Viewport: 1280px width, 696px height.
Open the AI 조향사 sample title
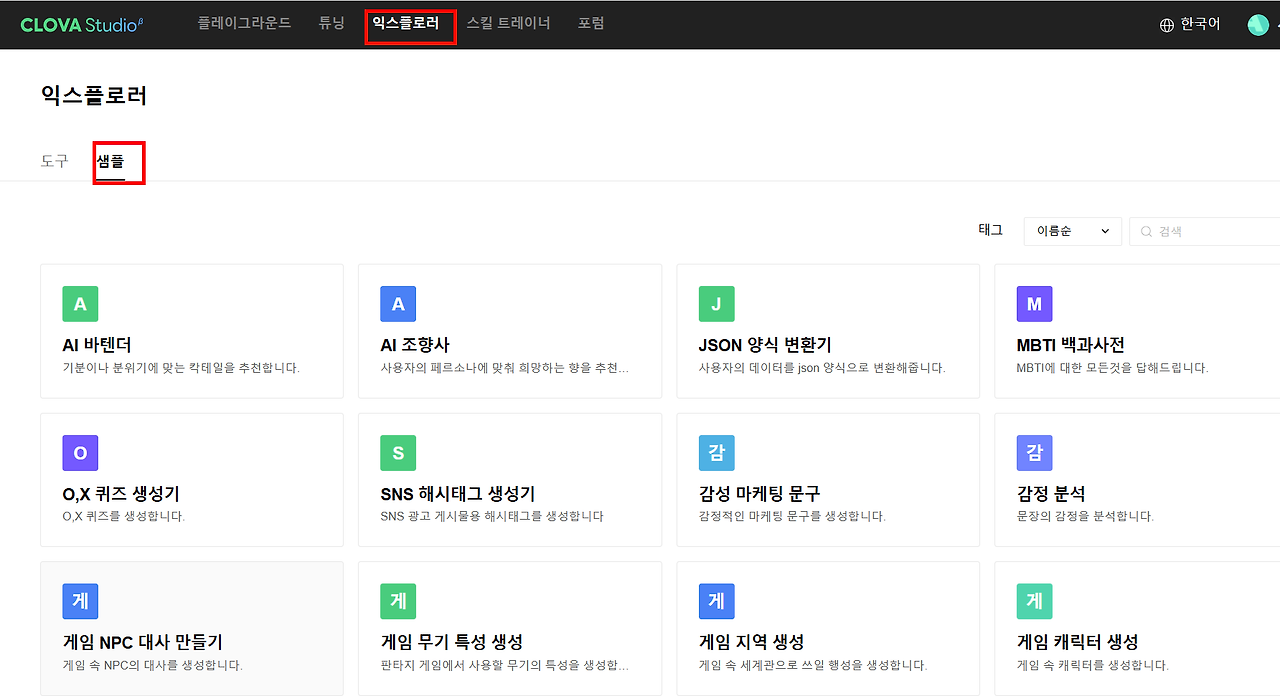coord(415,345)
